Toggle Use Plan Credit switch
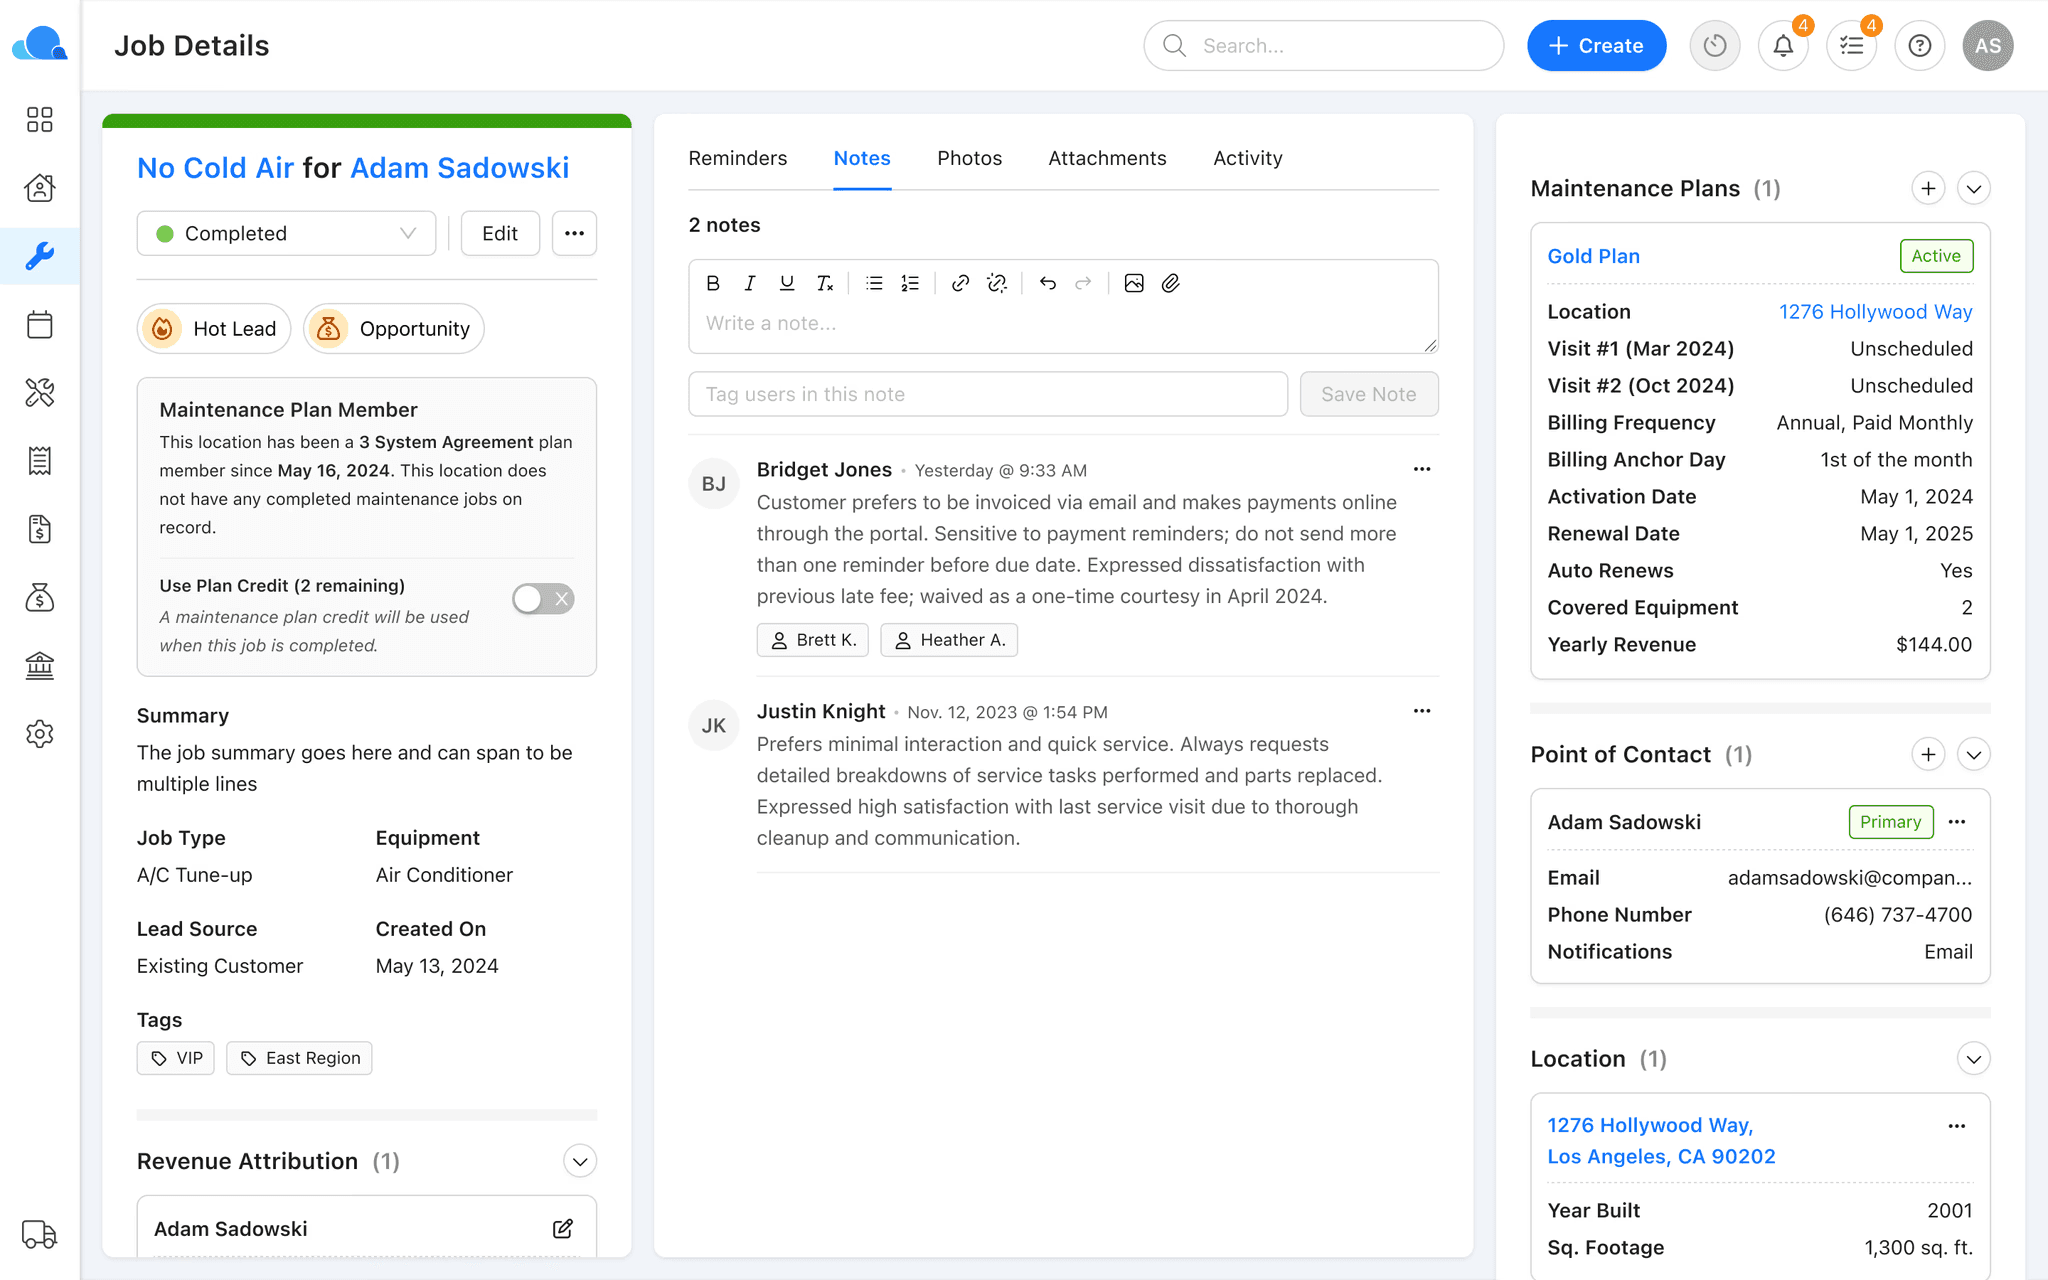Screen dimensions: 2048x1280 (x=543, y=599)
